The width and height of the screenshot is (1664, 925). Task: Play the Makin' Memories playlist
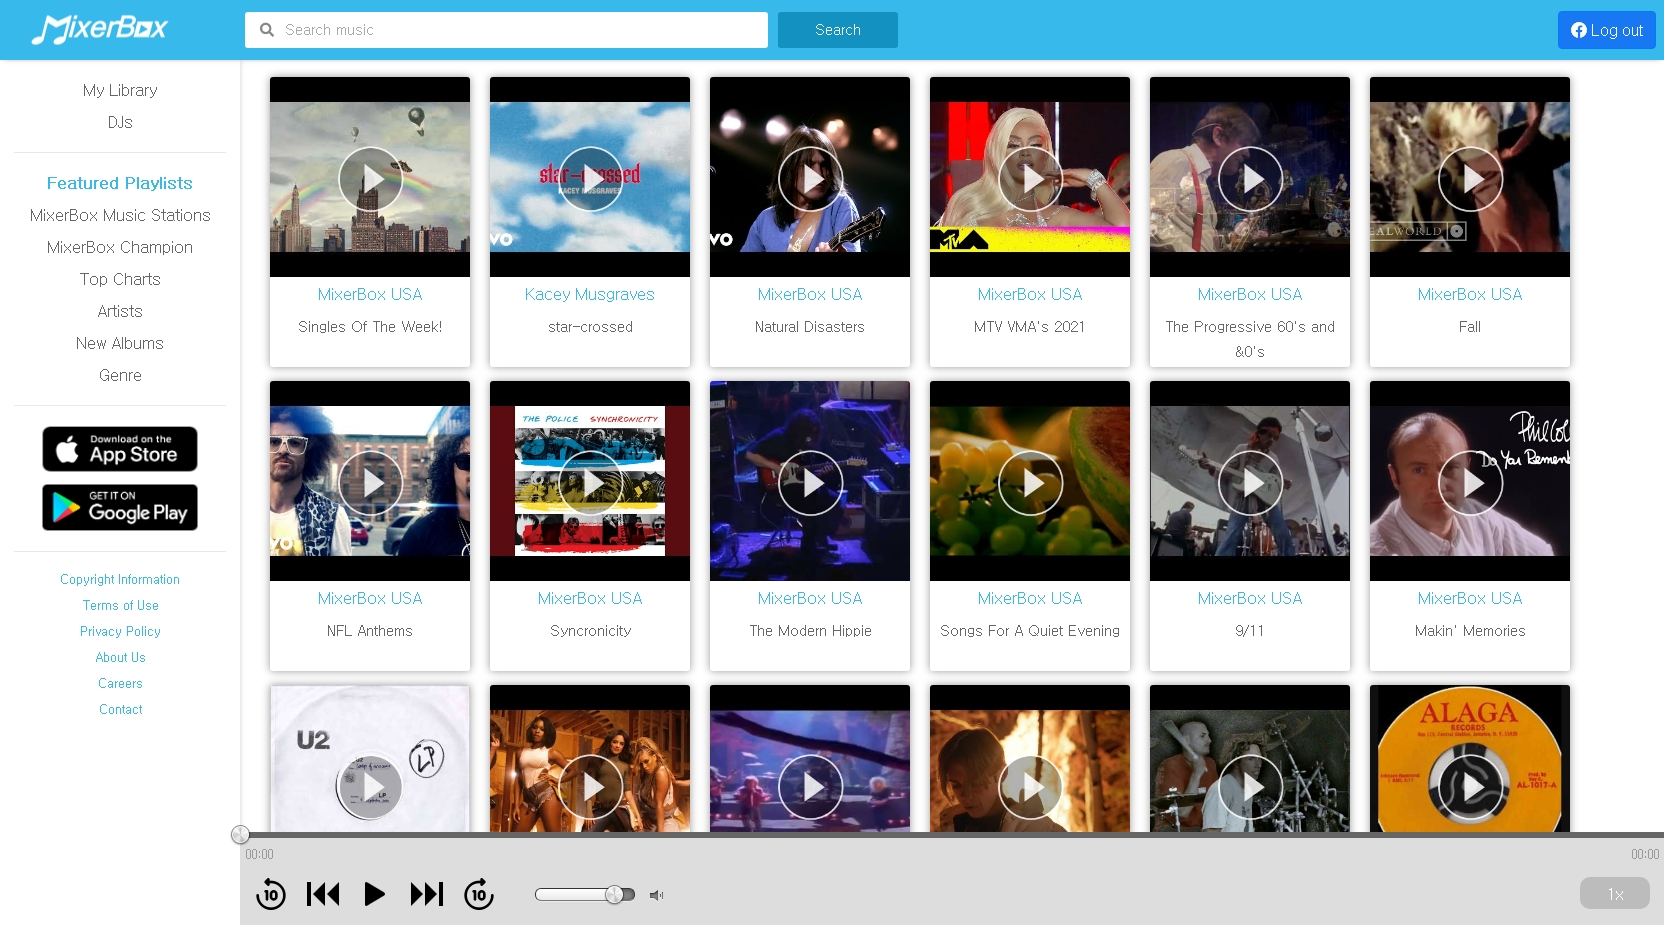[1470, 483]
